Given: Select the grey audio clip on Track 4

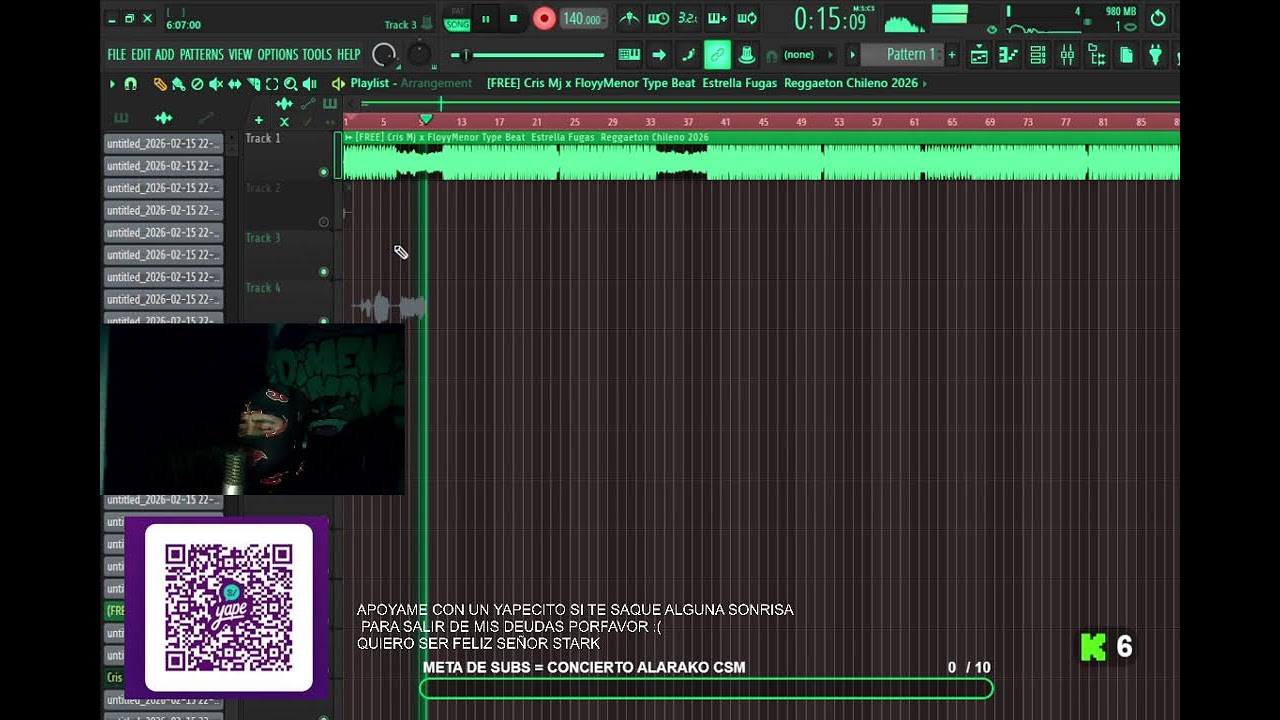Looking at the screenshot, I should point(389,307).
